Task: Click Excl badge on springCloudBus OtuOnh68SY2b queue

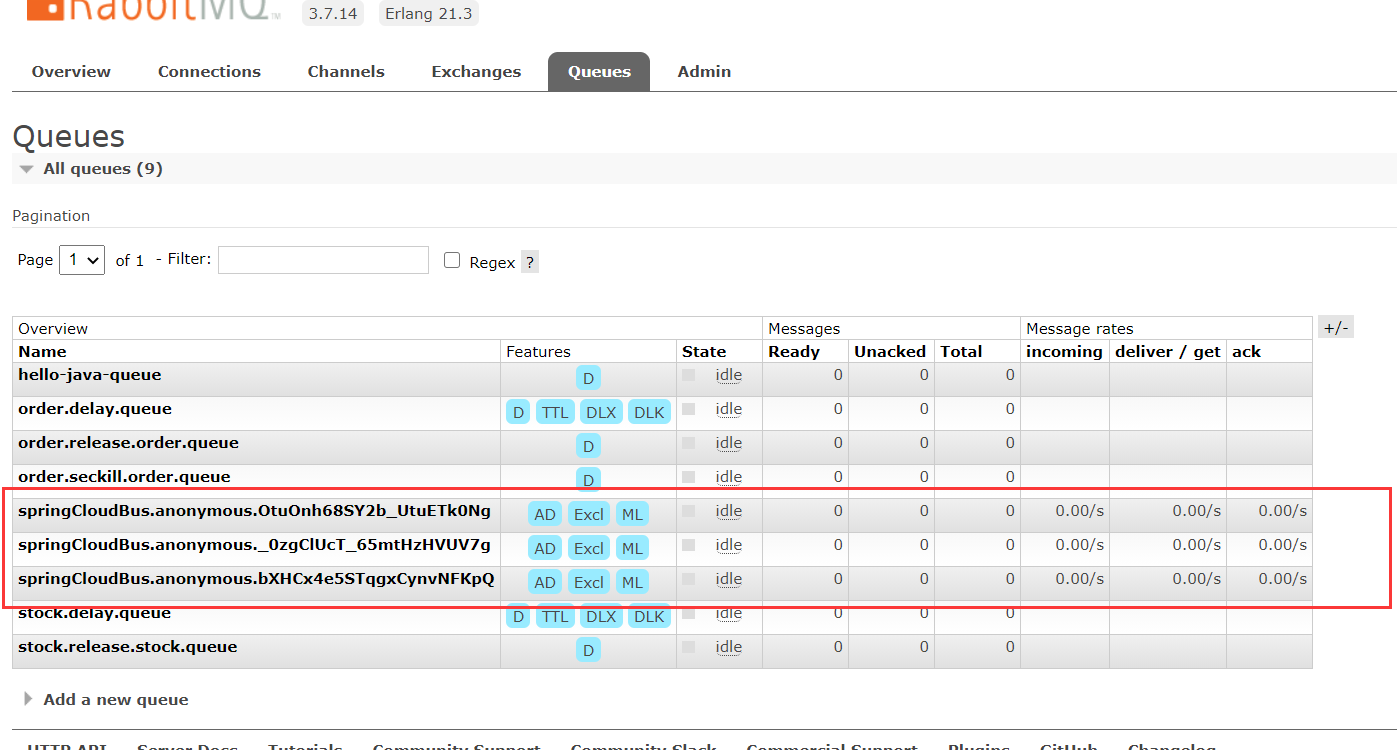Action: (589, 514)
